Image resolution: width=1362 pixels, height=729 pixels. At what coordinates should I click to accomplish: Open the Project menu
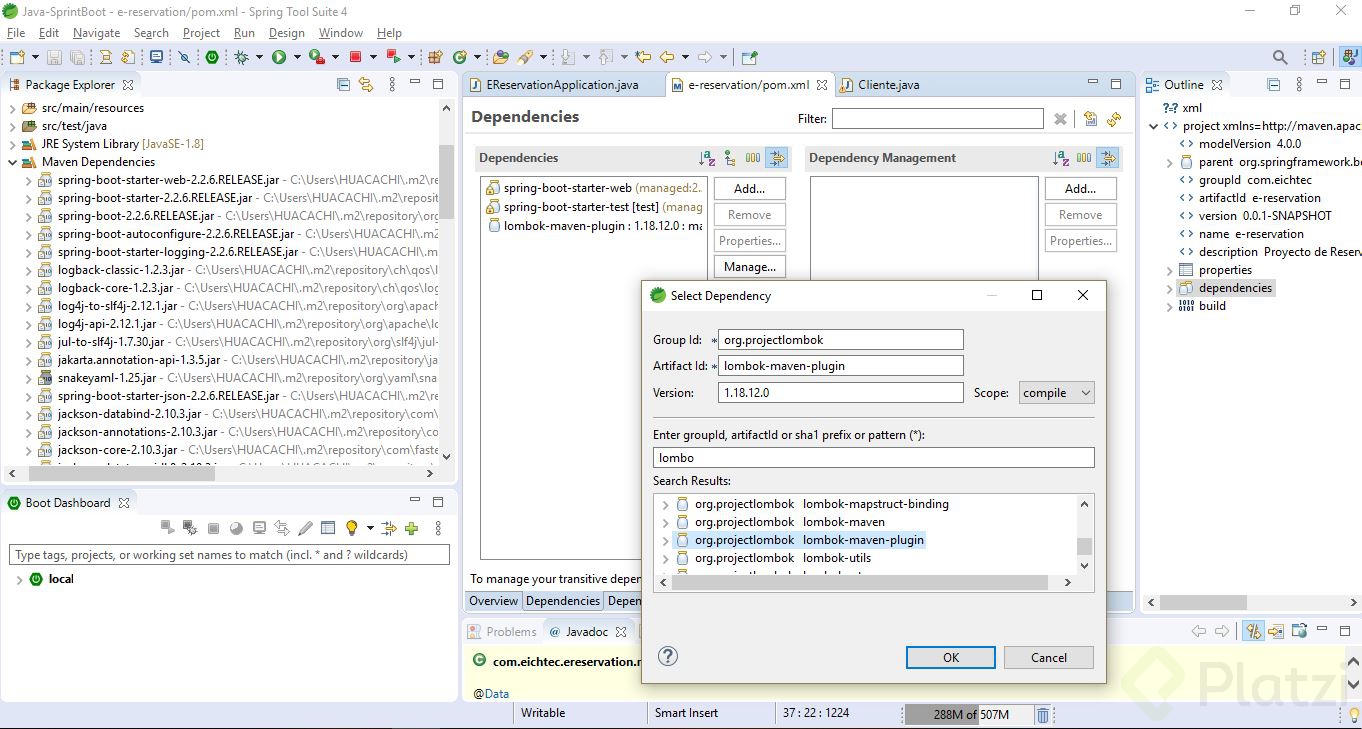[201, 33]
